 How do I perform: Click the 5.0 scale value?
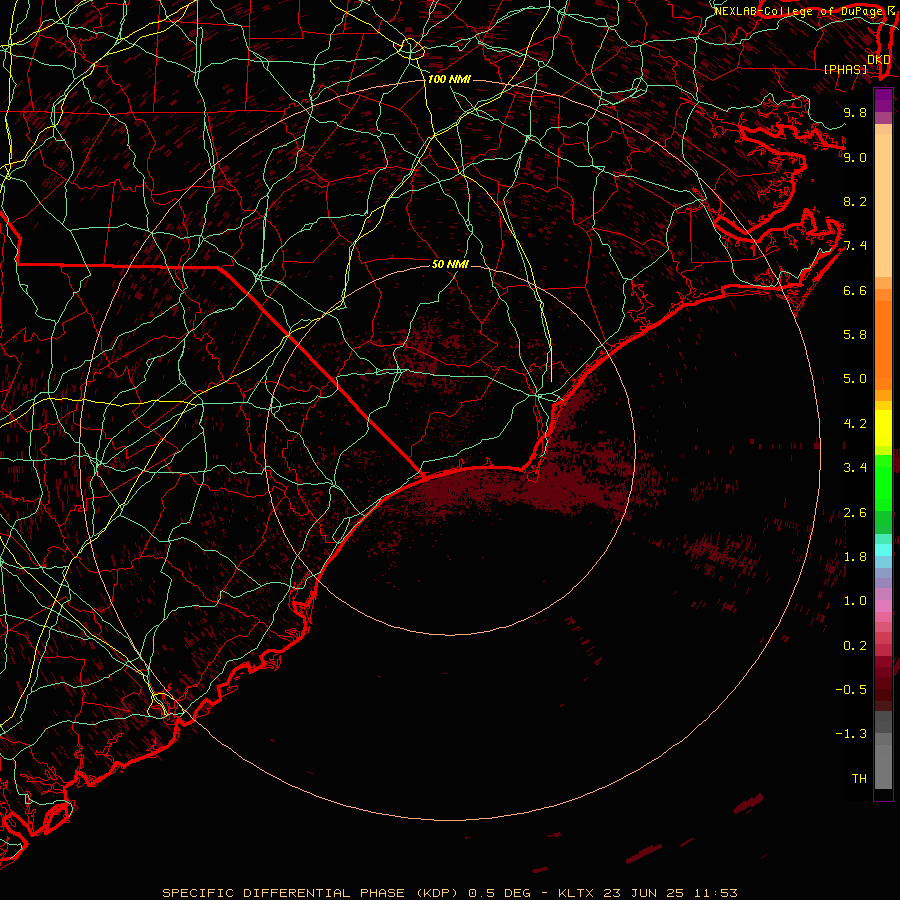pos(855,379)
